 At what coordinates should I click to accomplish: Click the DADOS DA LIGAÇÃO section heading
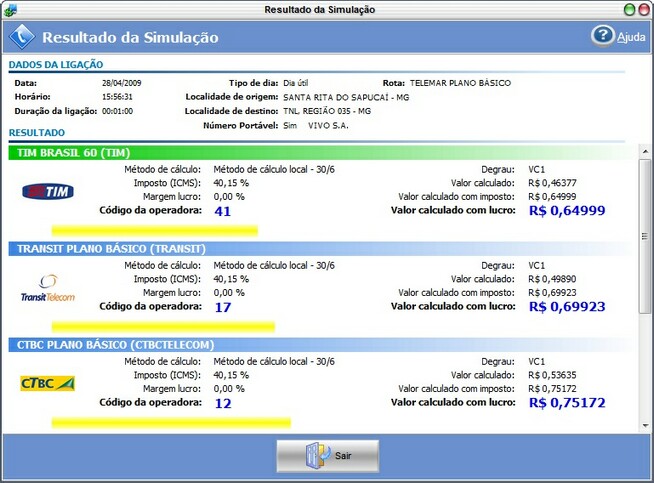tap(56, 65)
